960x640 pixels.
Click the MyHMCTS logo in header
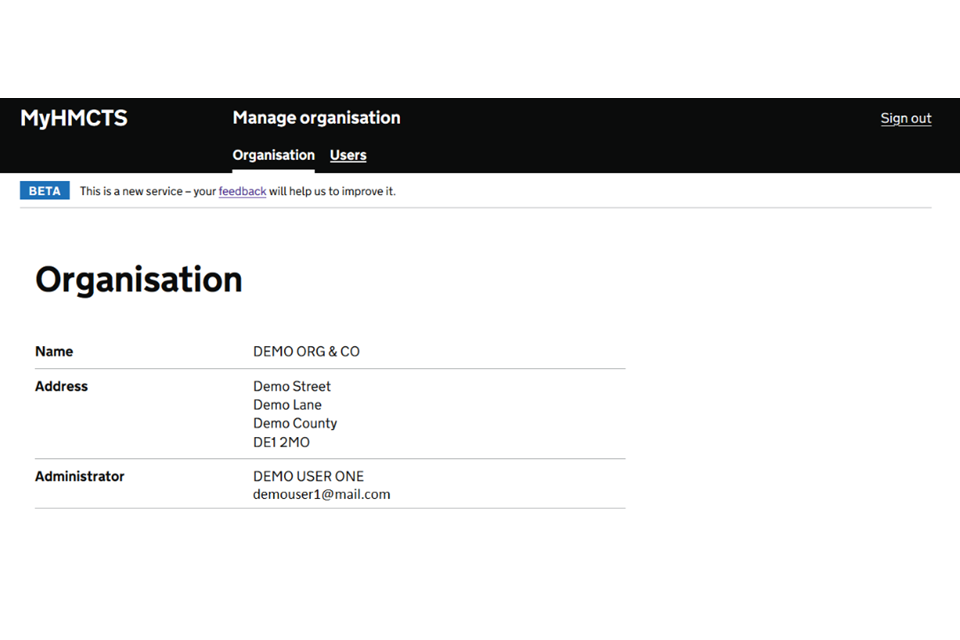[74, 118]
